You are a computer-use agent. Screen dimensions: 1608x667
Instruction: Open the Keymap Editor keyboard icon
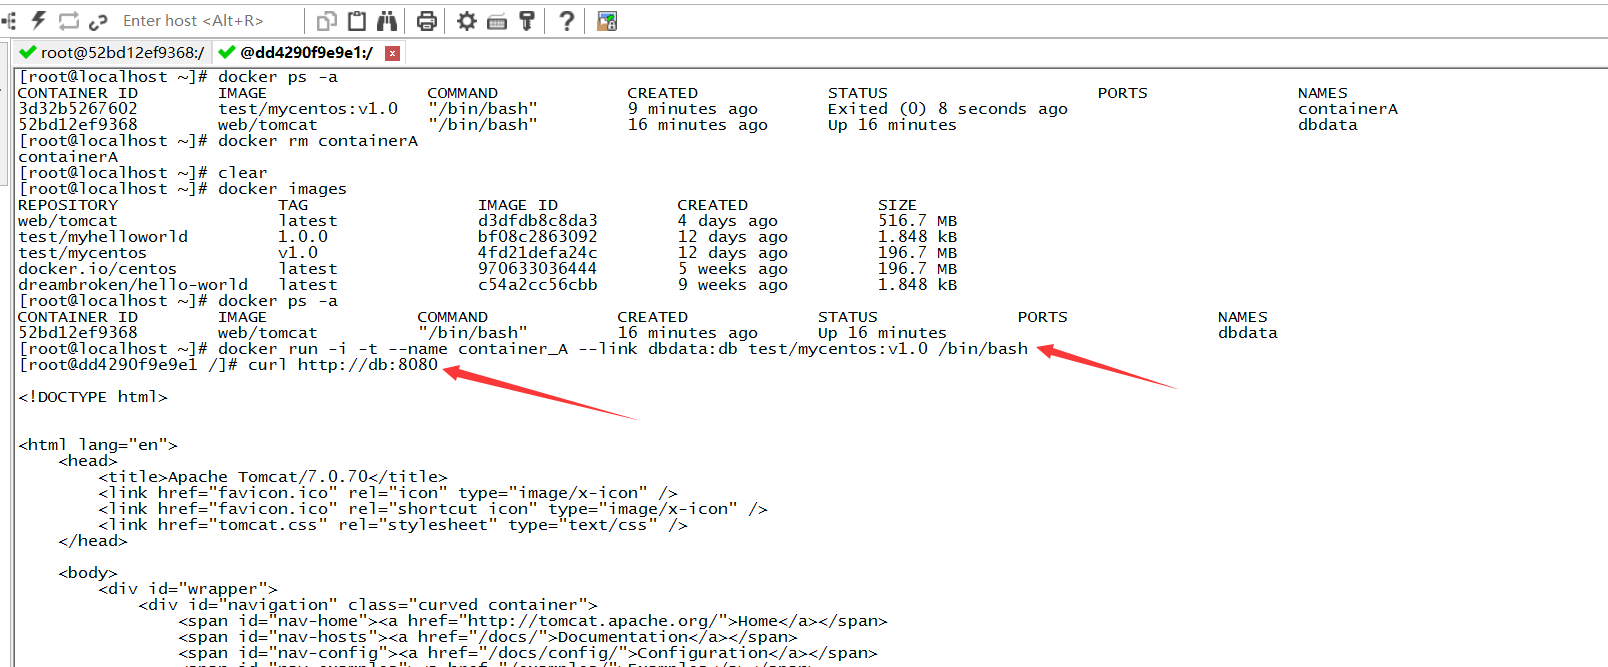[x=497, y=21]
